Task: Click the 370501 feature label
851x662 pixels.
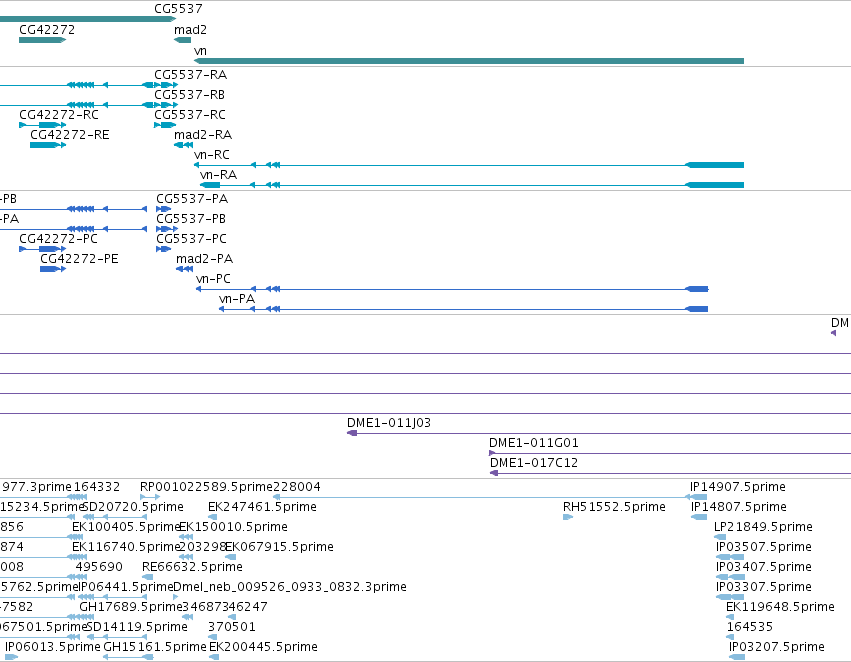Action: click(x=231, y=627)
